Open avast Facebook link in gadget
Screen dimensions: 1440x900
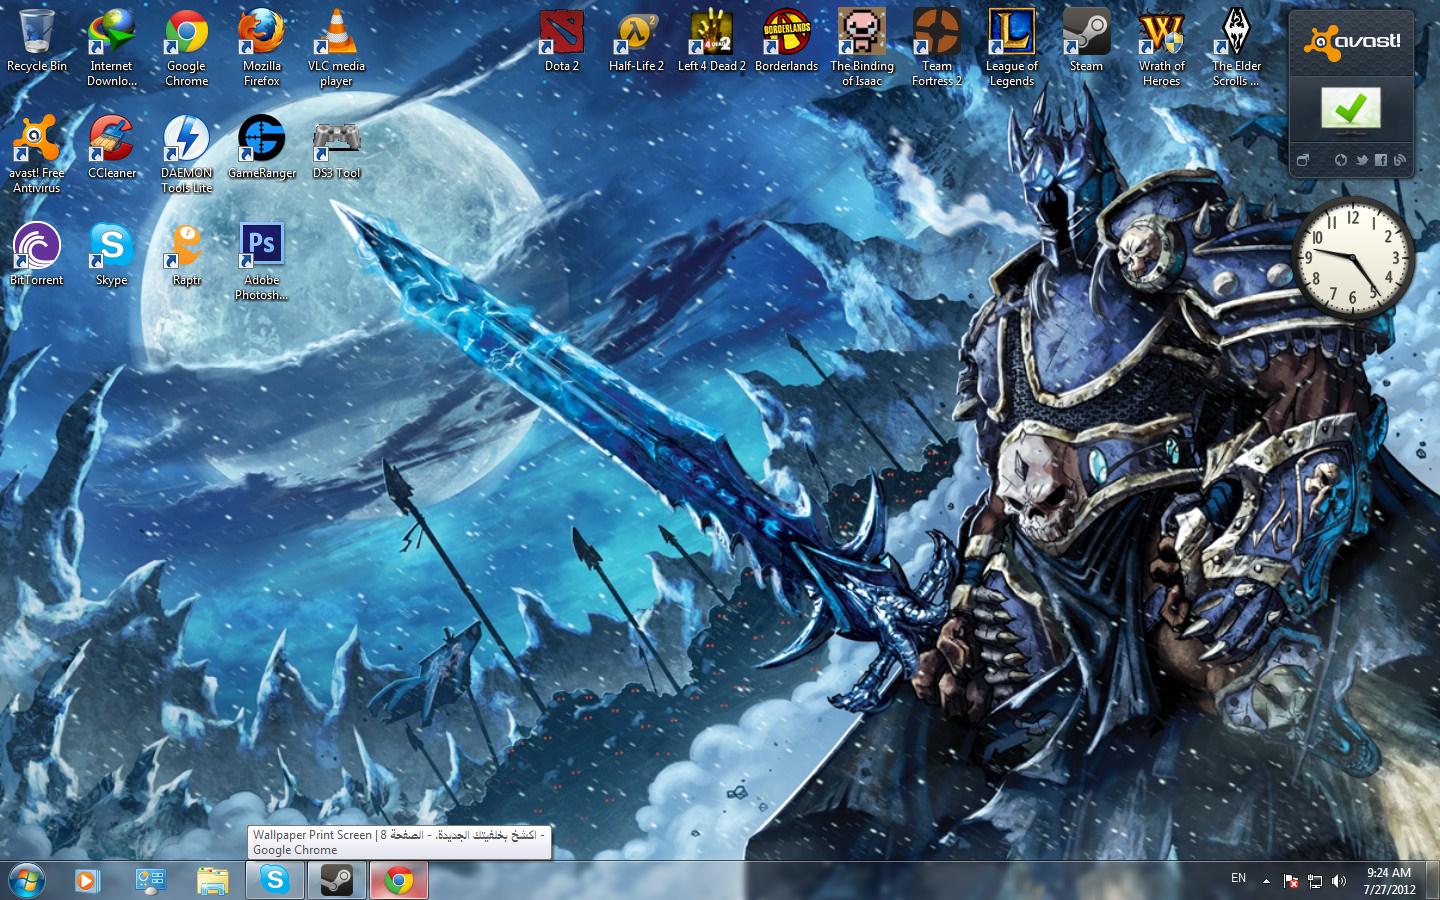tap(1381, 160)
